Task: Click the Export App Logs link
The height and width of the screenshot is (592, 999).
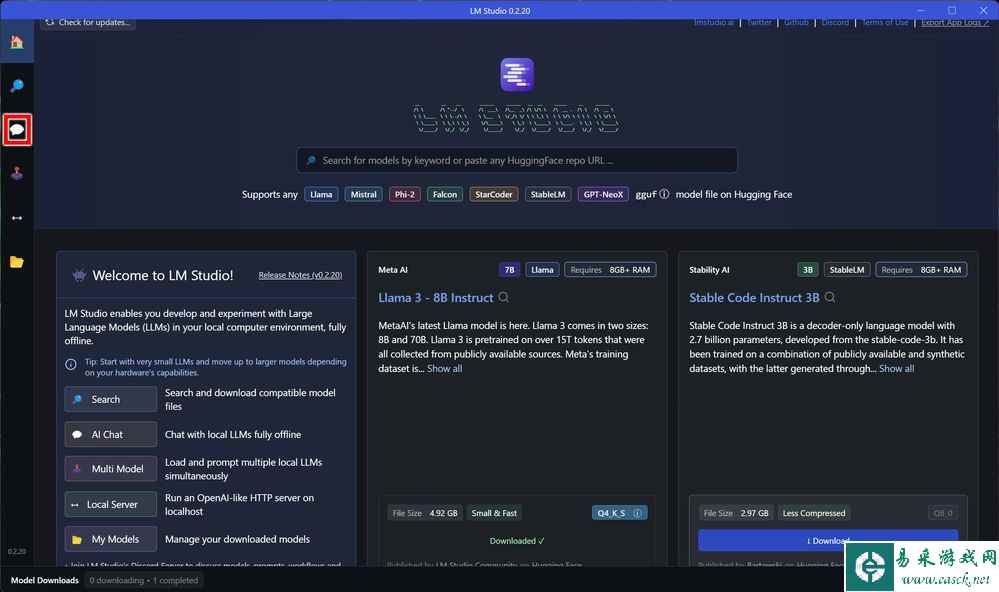Action: pos(954,22)
